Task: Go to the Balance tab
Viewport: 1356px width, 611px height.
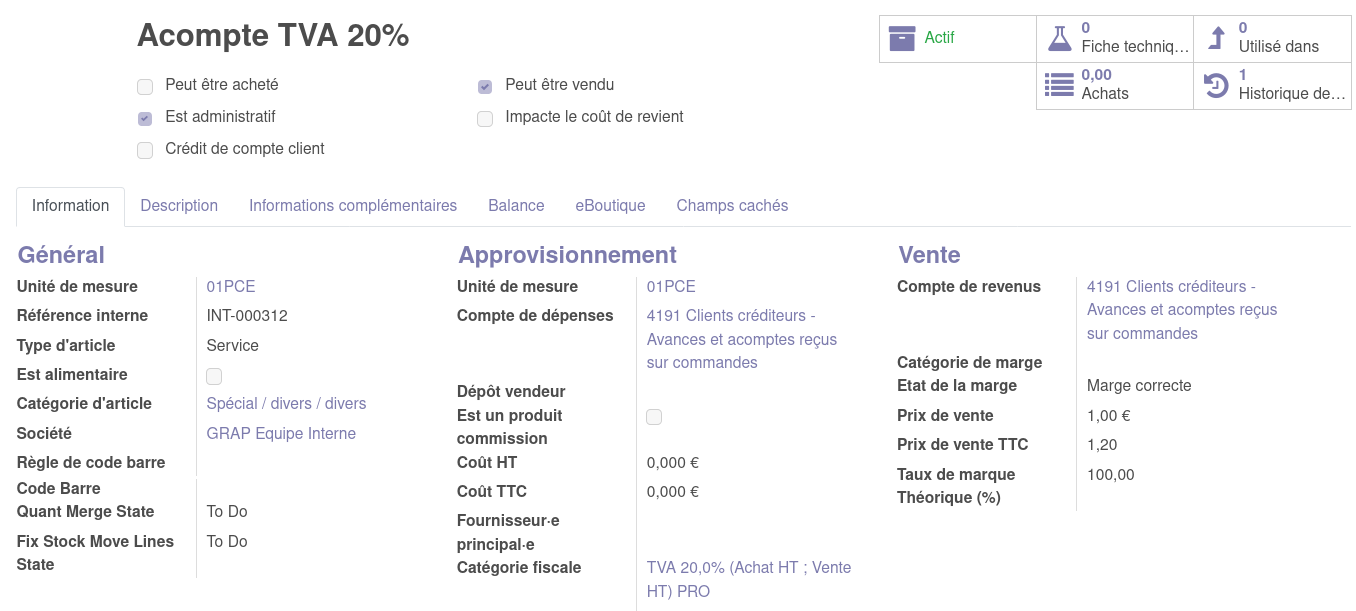Action: (x=516, y=206)
